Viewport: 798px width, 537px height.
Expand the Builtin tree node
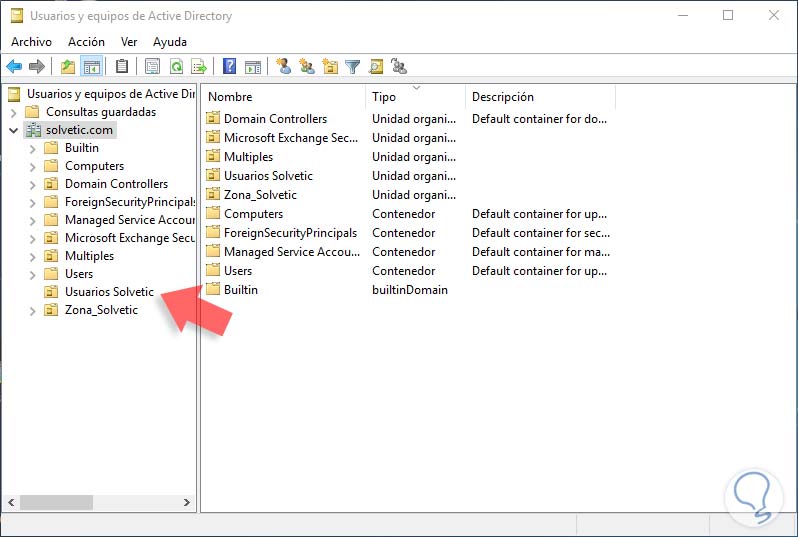tap(33, 149)
